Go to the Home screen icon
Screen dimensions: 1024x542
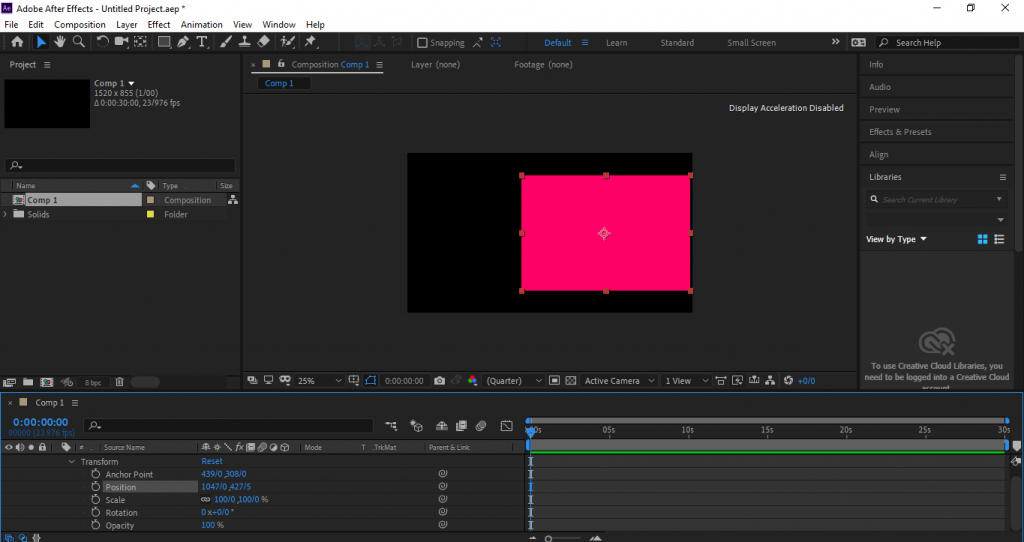17,42
